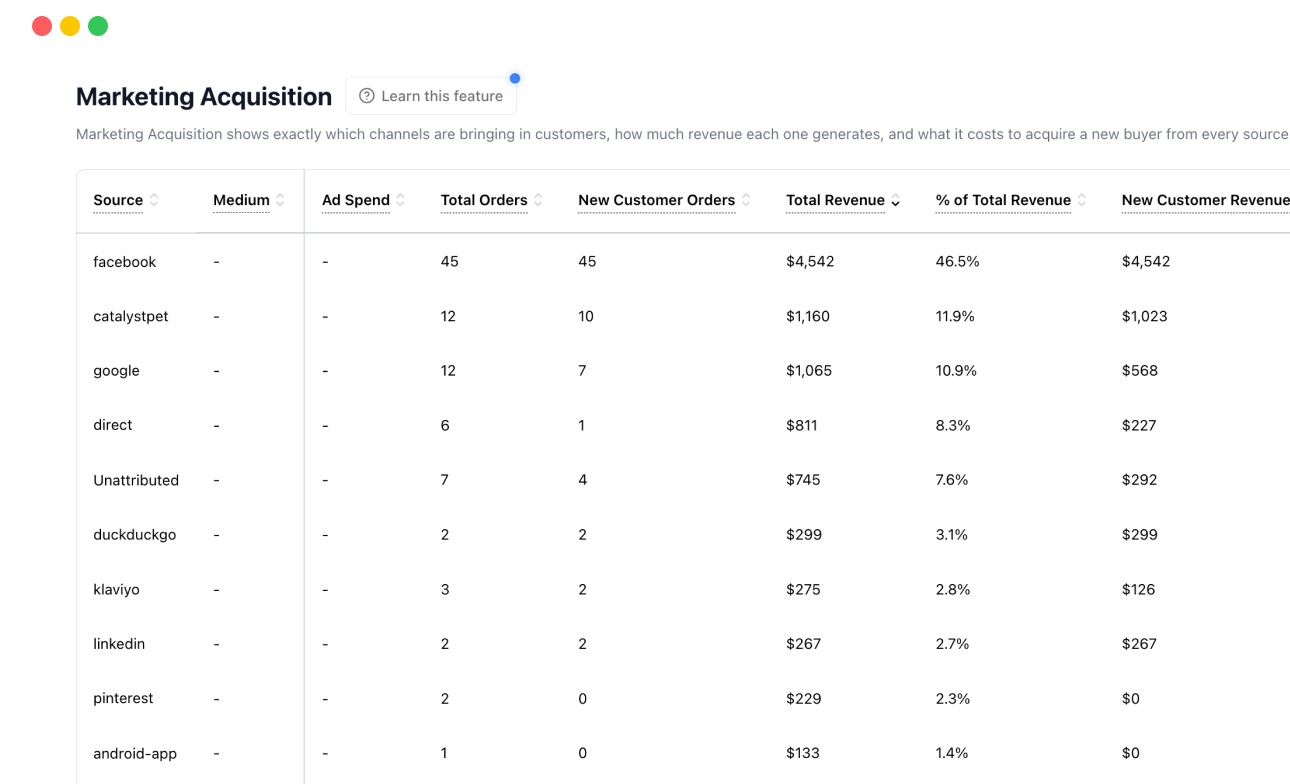Select the Total Revenue column header

835,200
